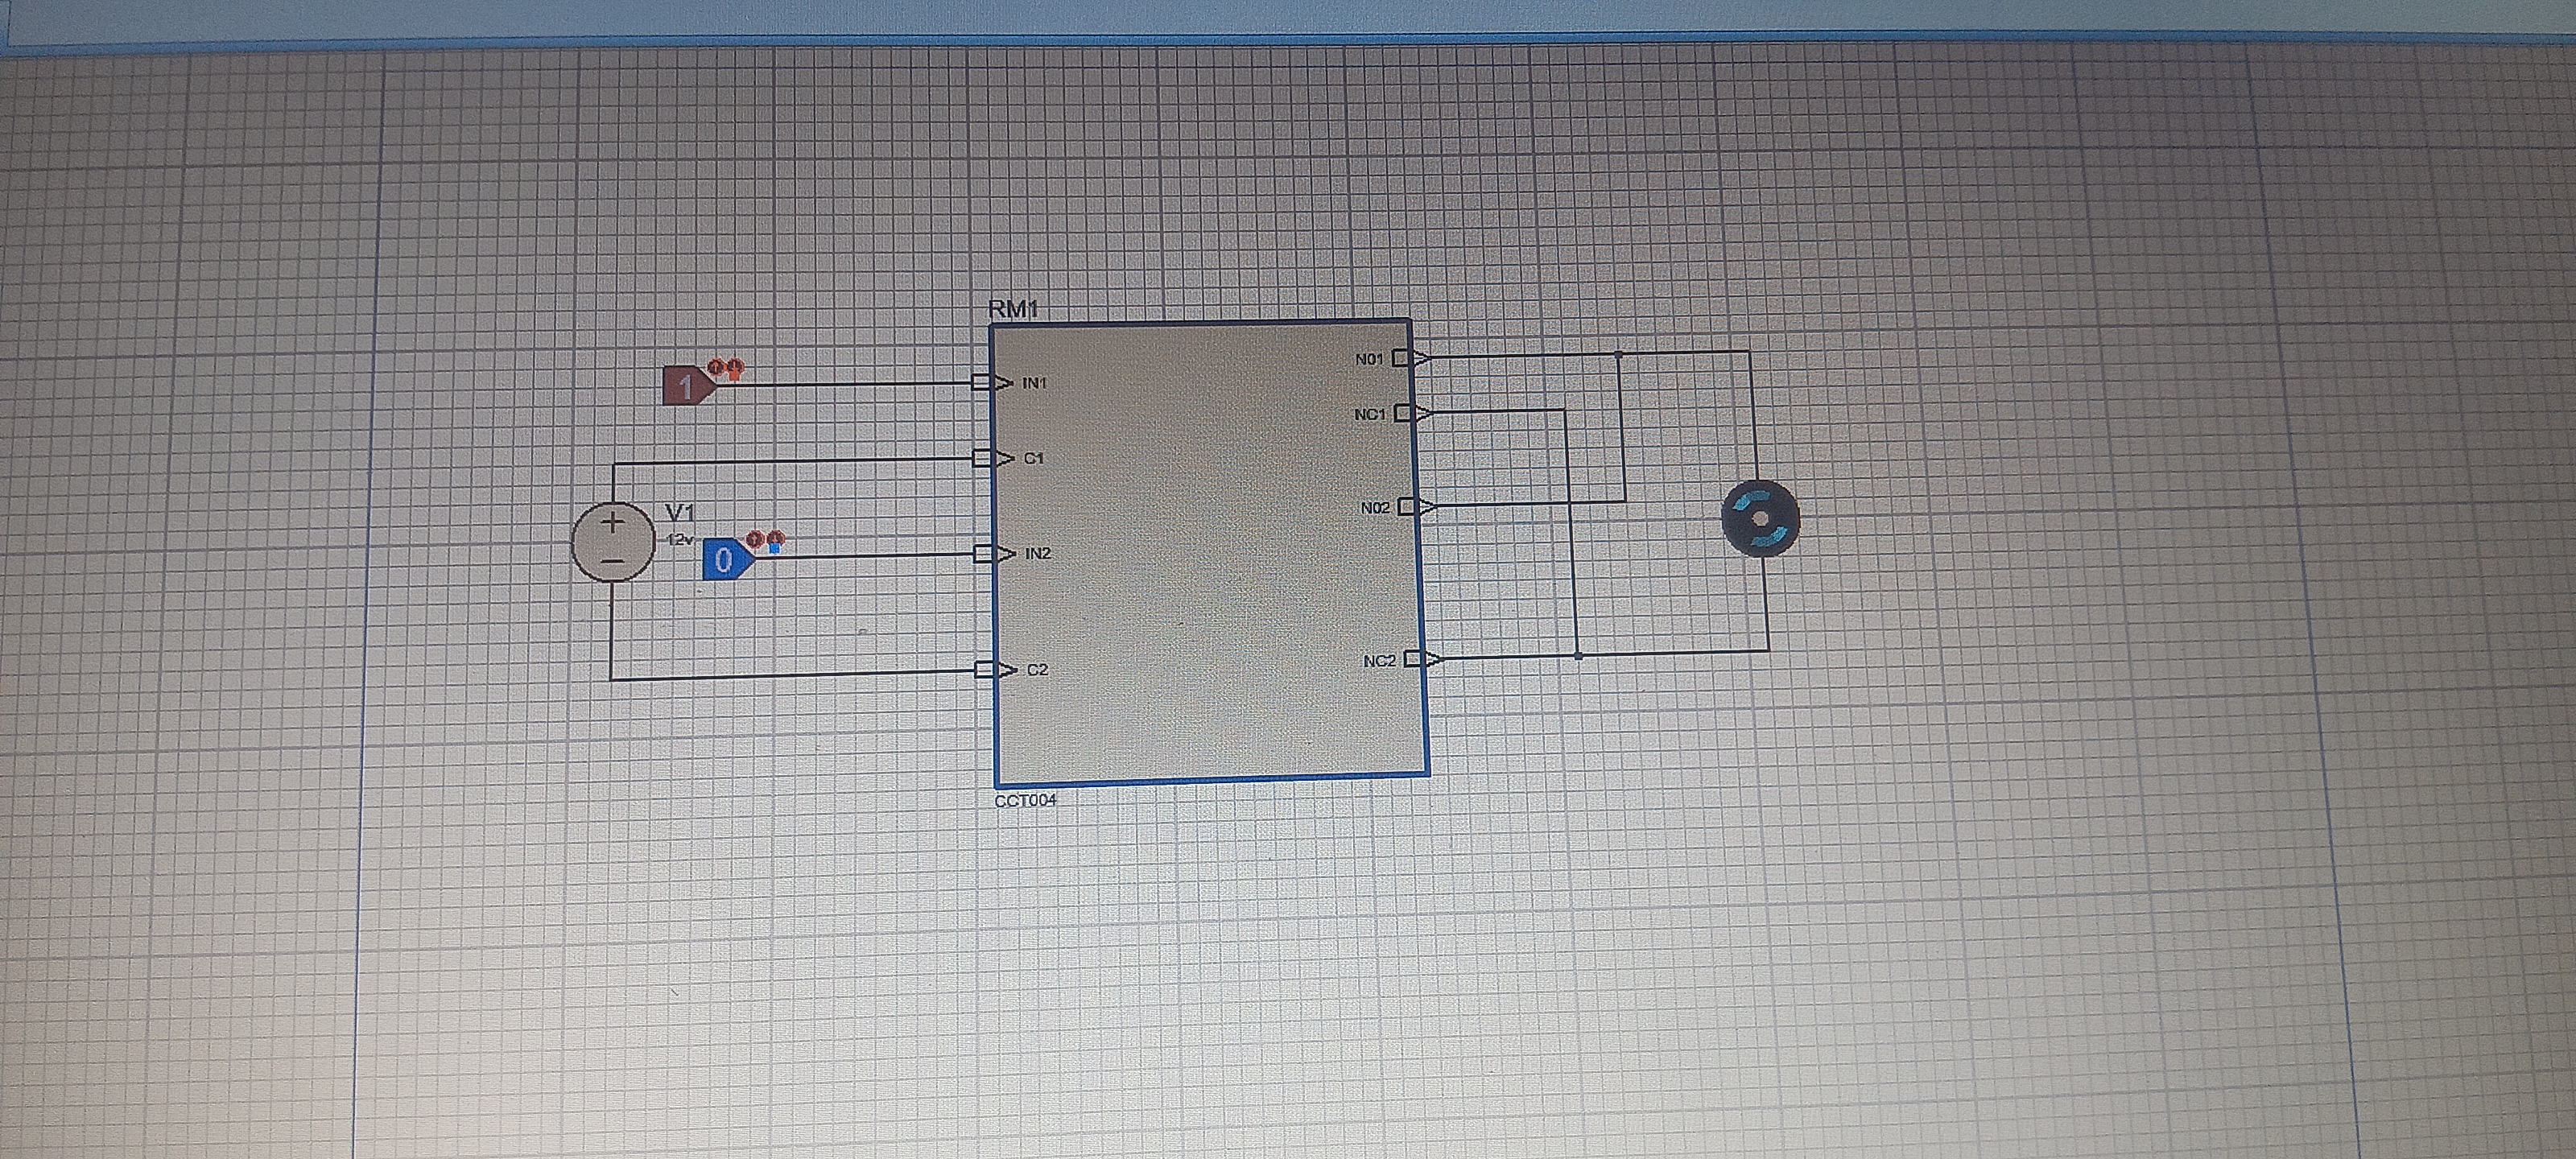The height and width of the screenshot is (1159, 2576).
Task: Click up-arrow actuator above logic state 1
Action: tap(716, 367)
